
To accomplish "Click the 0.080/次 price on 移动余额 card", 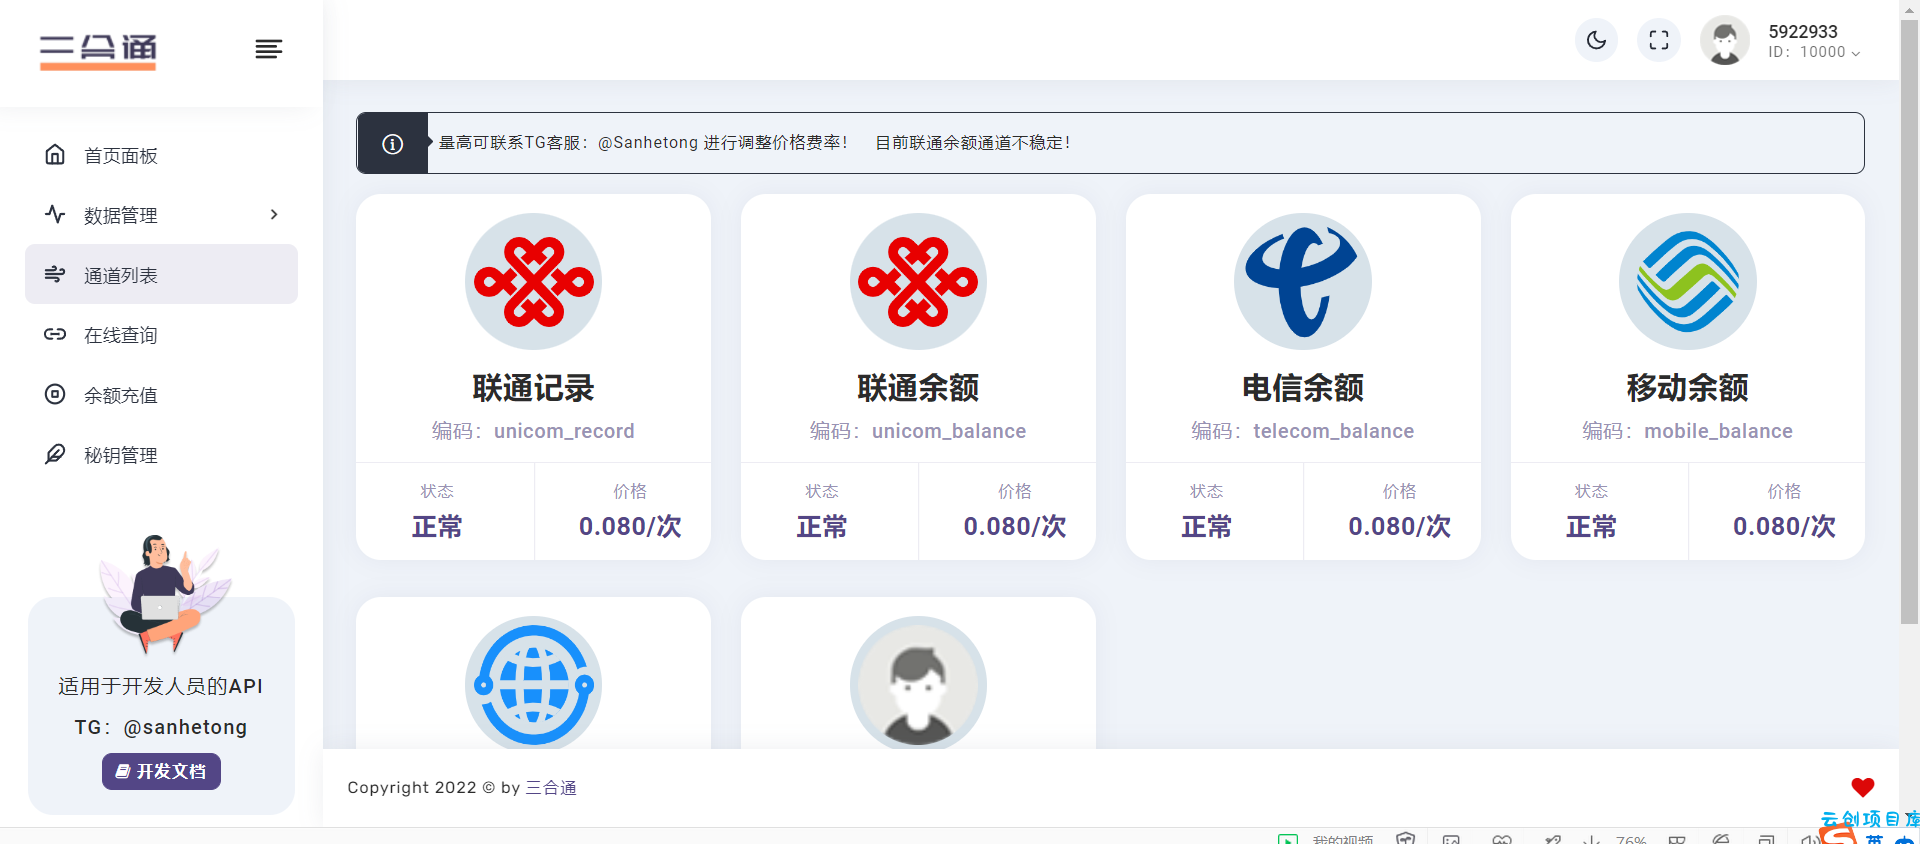I will click(1784, 527).
